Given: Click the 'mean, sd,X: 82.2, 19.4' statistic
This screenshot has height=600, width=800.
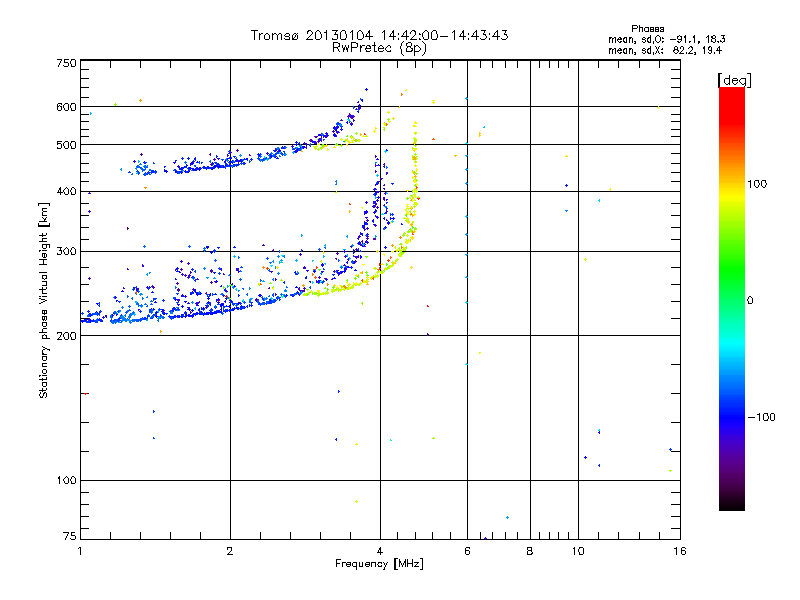Looking at the screenshot, I should coord(665,50).
